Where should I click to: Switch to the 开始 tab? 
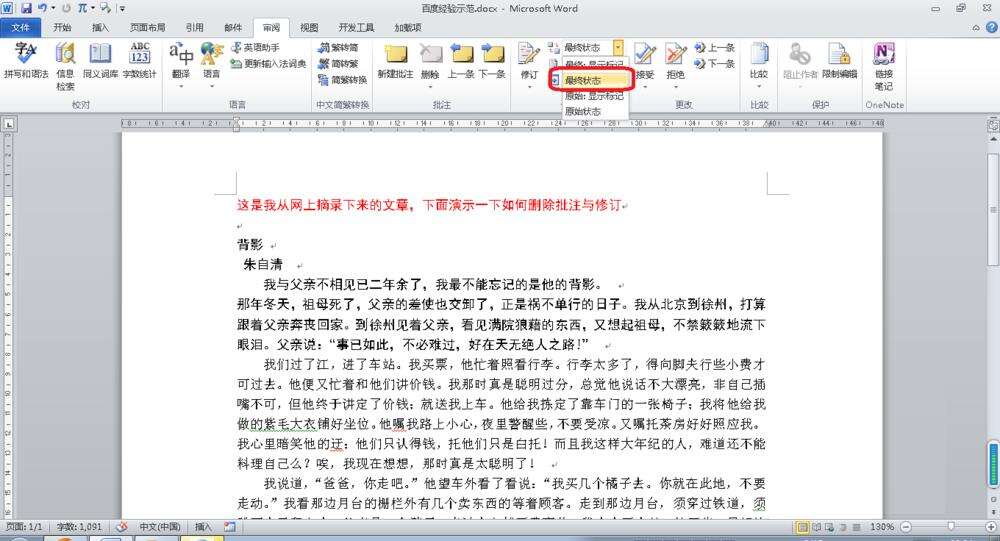tap(62, 27)
